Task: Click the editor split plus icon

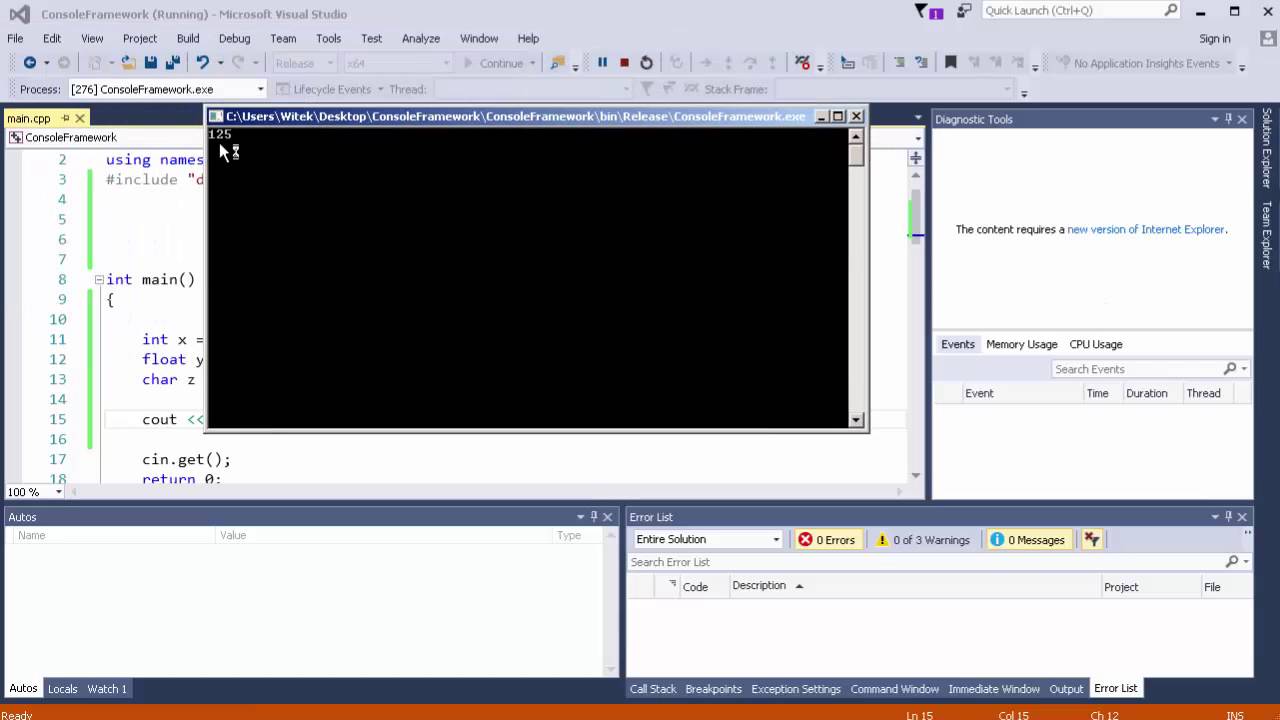Action: coord(915,158)
